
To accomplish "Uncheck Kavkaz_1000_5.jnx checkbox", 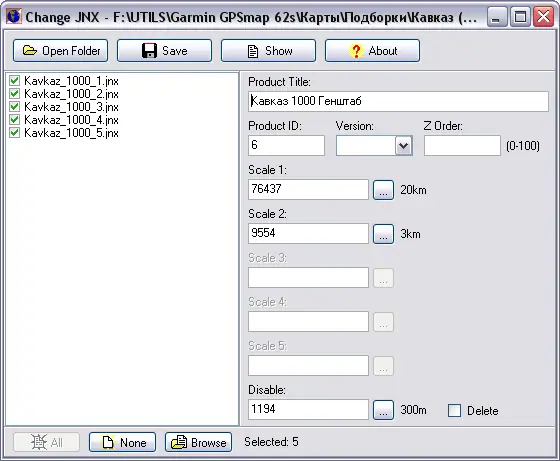I will pos(14,132).
